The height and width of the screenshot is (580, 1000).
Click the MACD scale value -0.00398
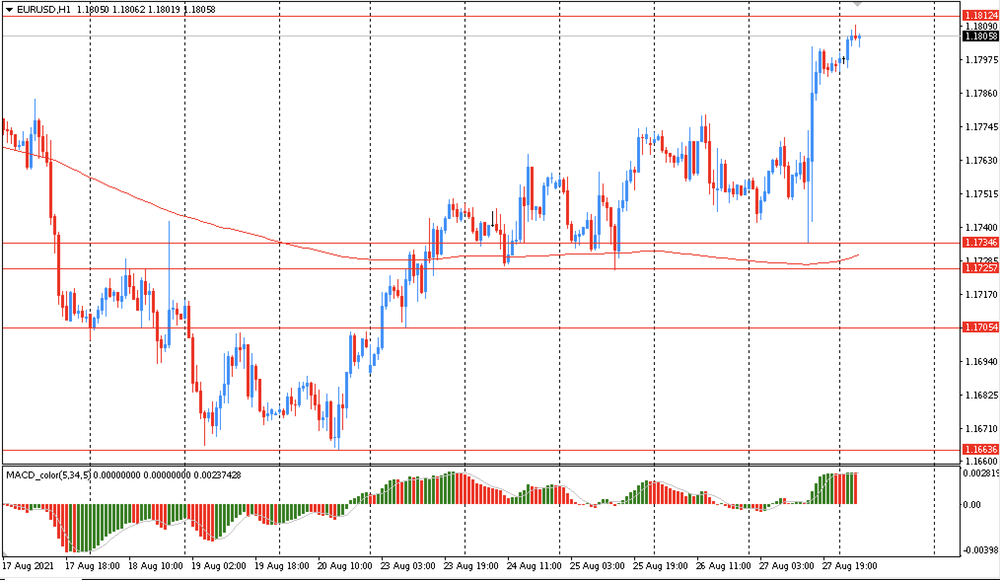coord(982,549)
